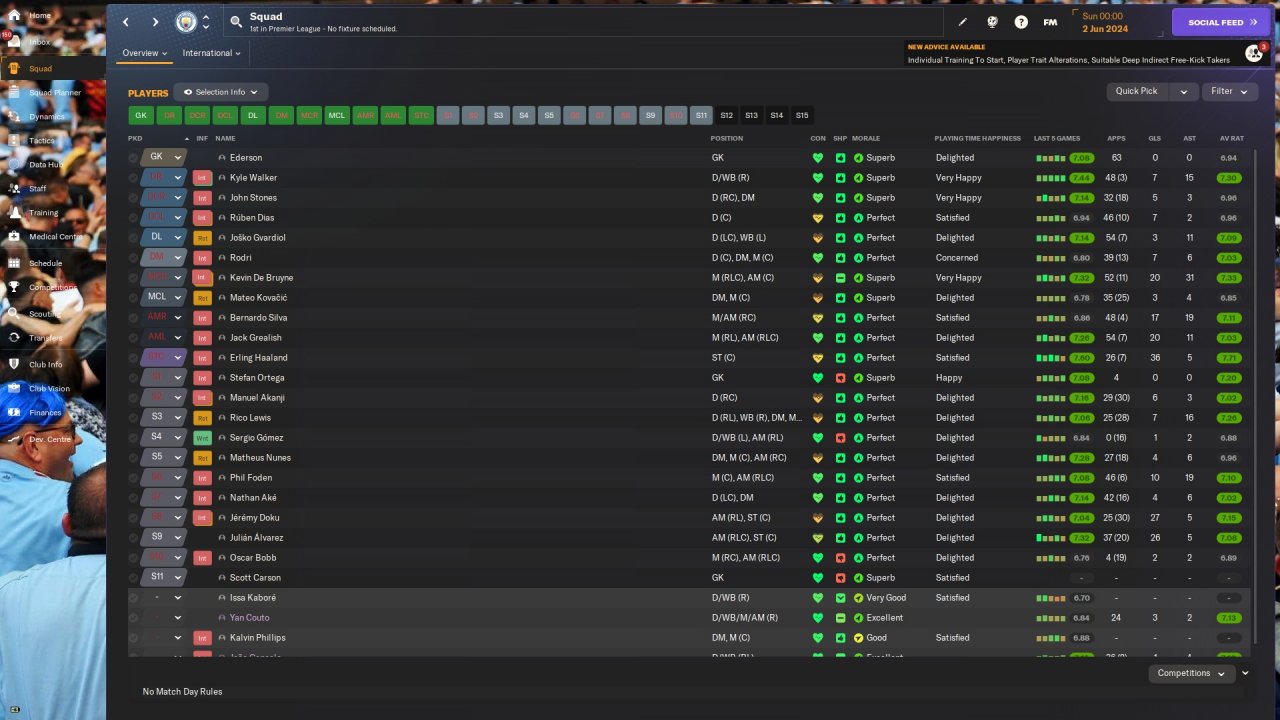Open the Overview tab menu
The height and width of the screenshot is (720, 1280).
pos(144,53)
